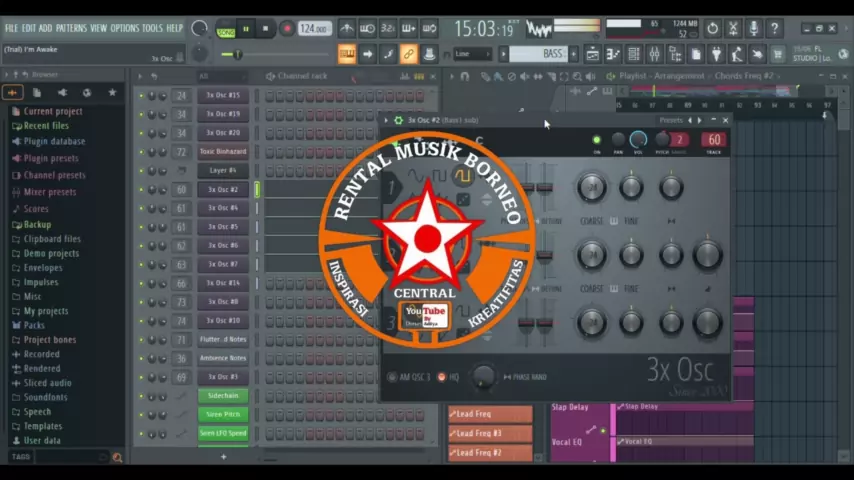Select the Lead Freq pattern clip
Image resolution: width=854 pixels, height=480 pixels.
[489, 414]
